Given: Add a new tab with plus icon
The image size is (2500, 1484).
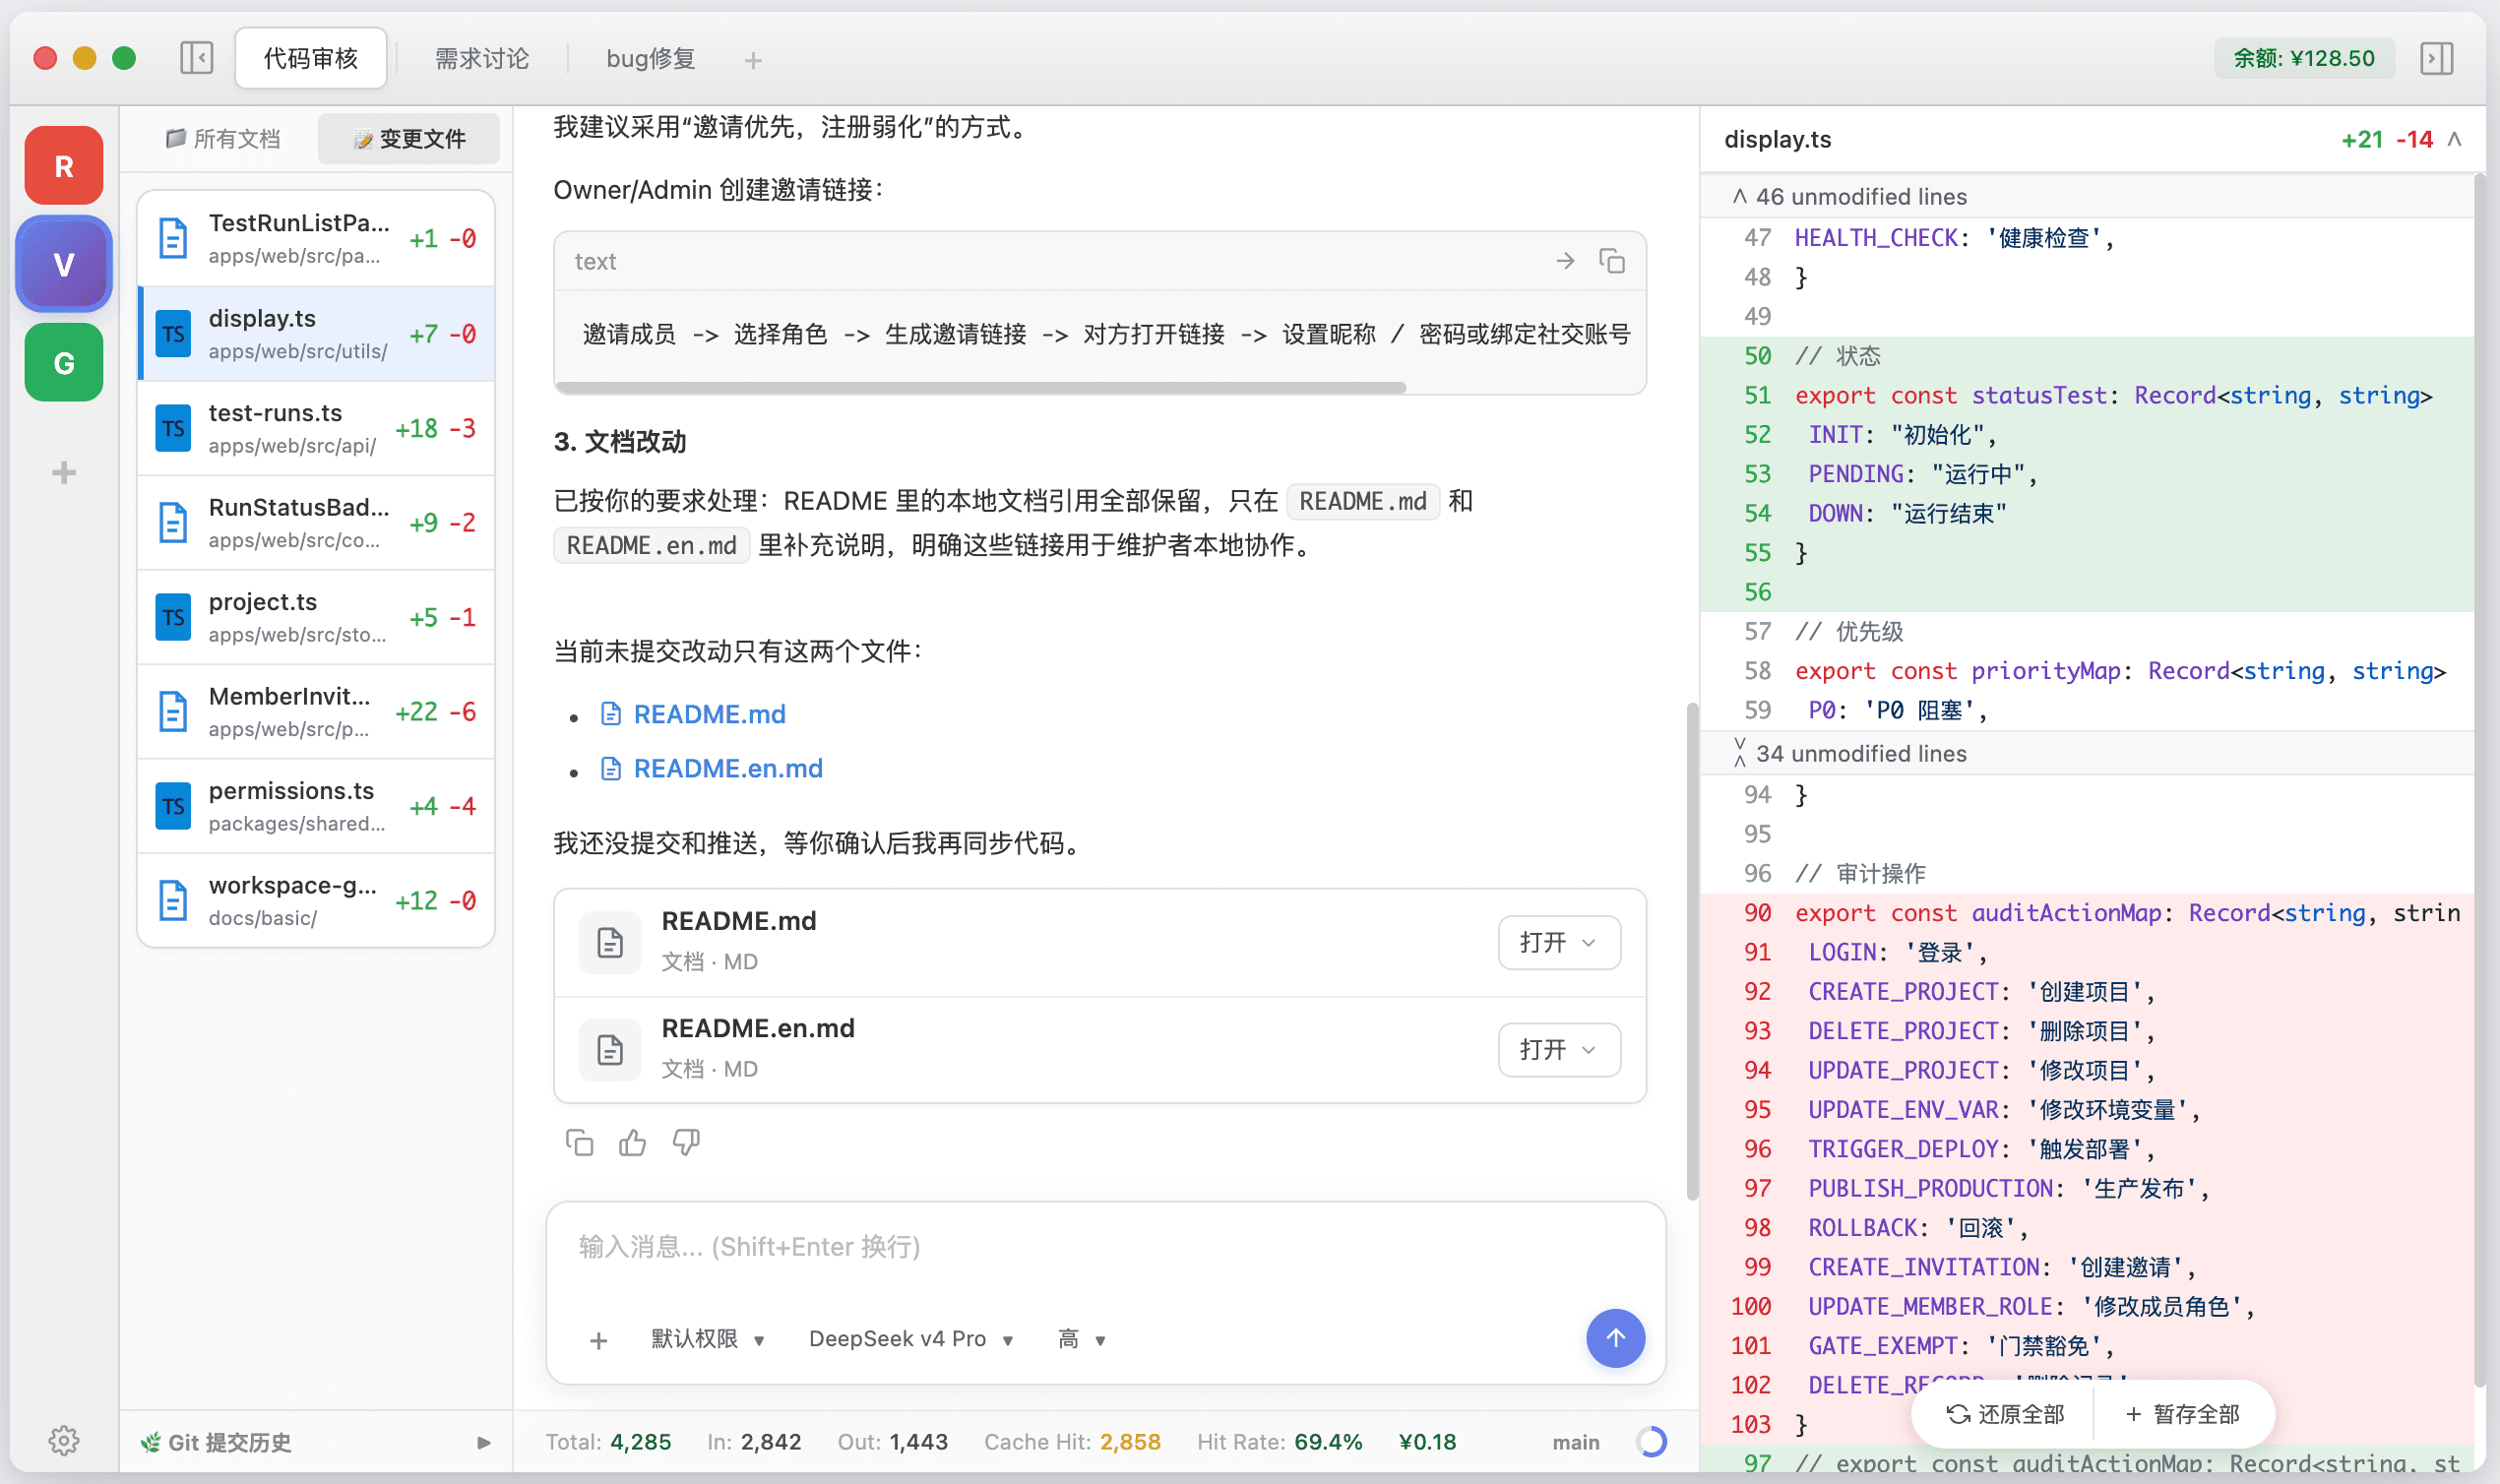Looking at the screenshot, I should tap(753, 60).
